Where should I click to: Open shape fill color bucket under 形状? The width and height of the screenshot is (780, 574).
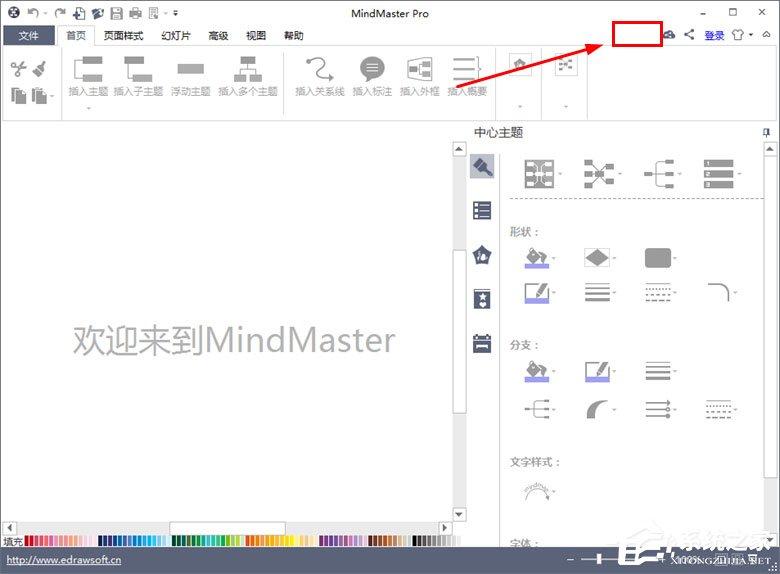[539, 258]
